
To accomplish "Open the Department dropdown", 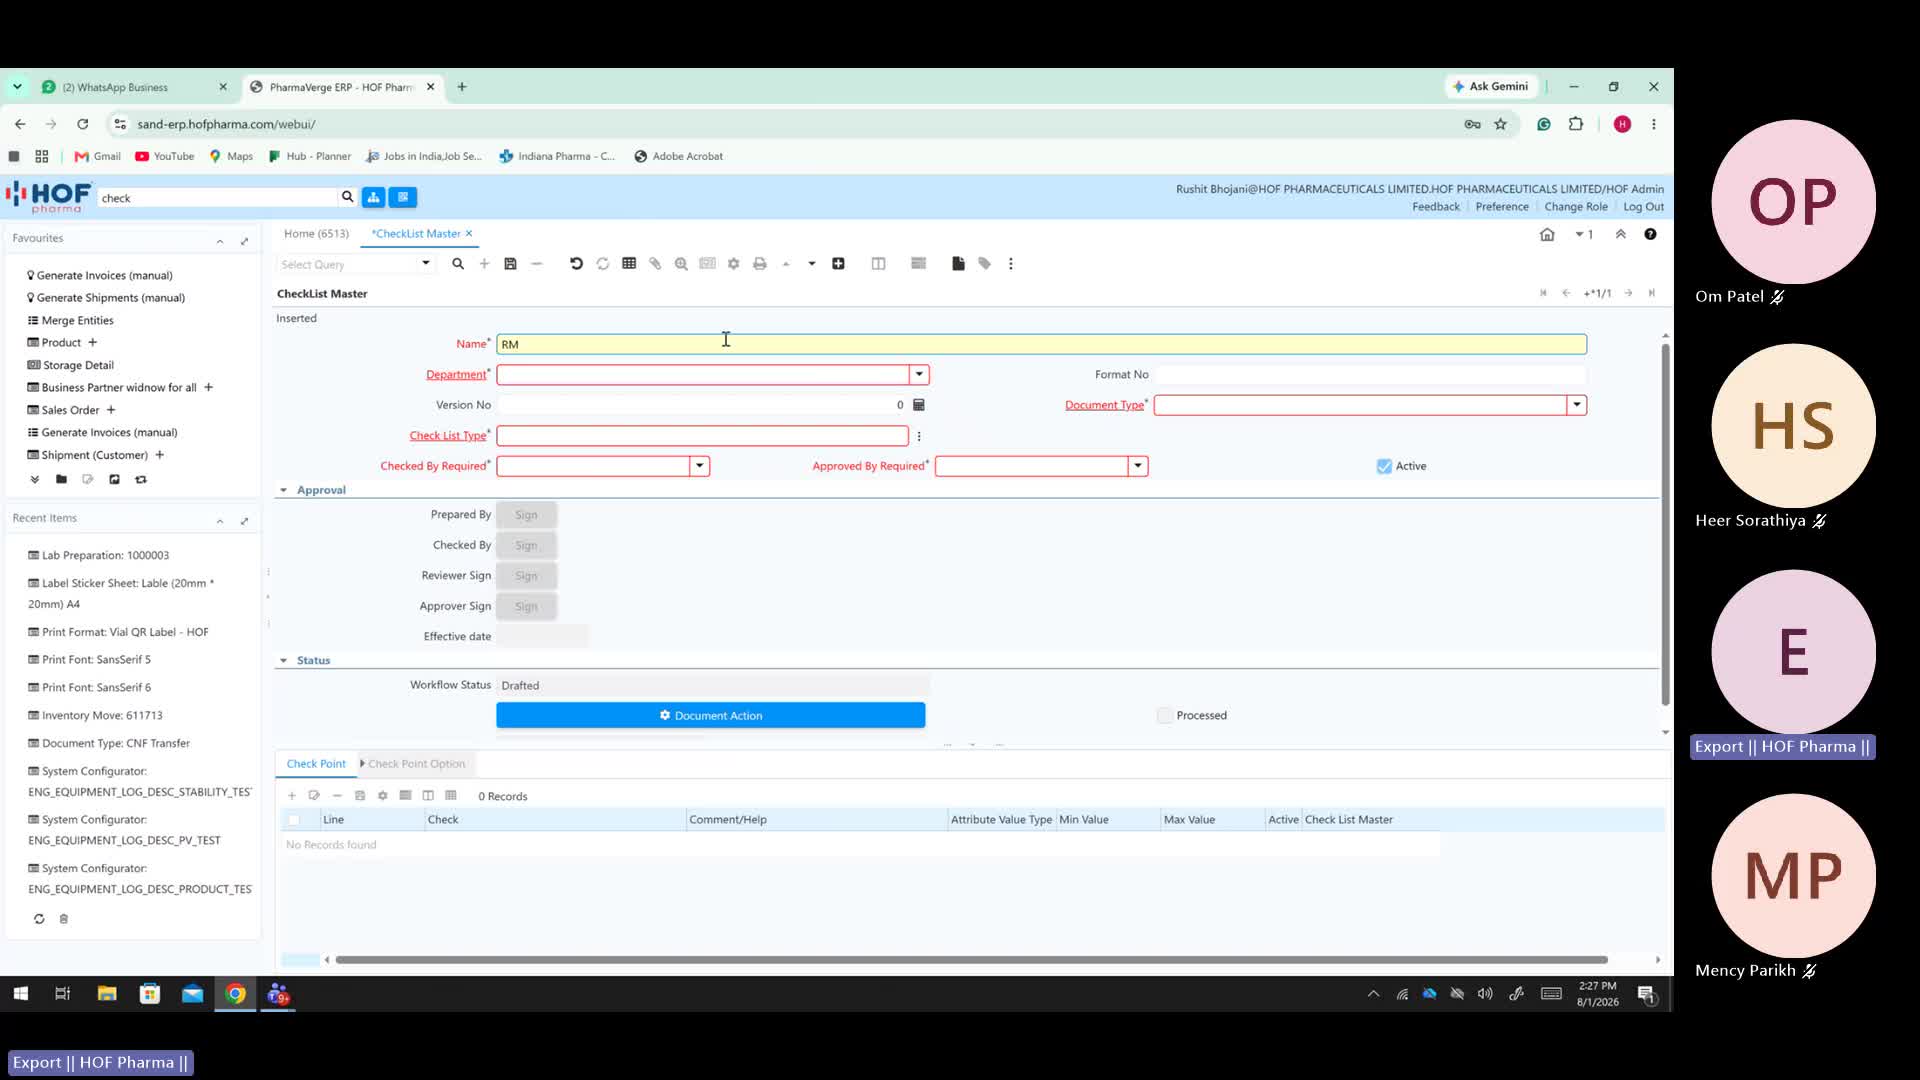I will [x=919, y=375].
